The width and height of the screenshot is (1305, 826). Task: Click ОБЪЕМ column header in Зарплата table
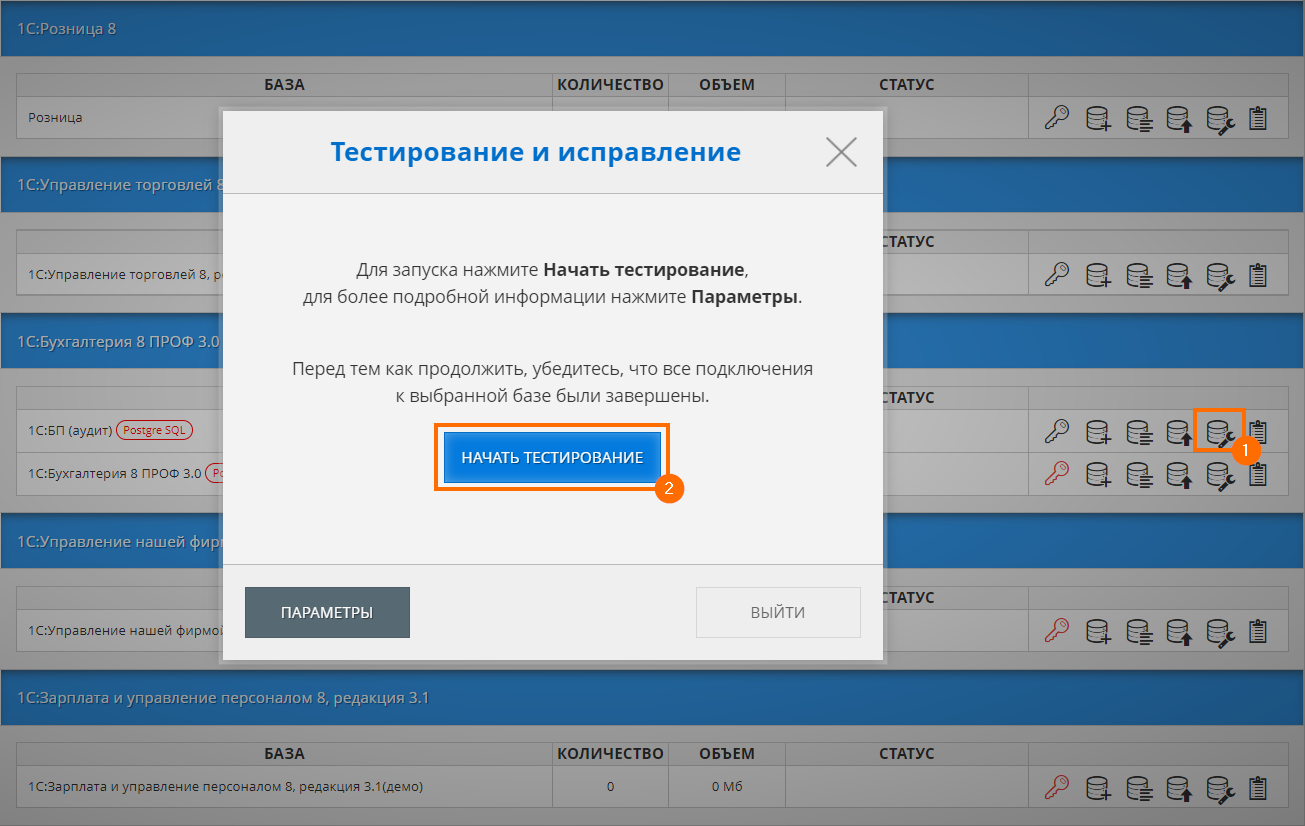(727, 753)
